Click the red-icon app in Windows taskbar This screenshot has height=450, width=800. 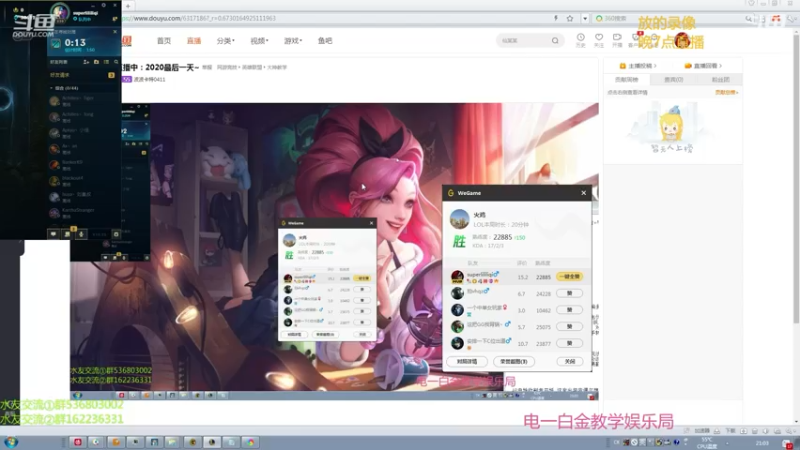78,442
